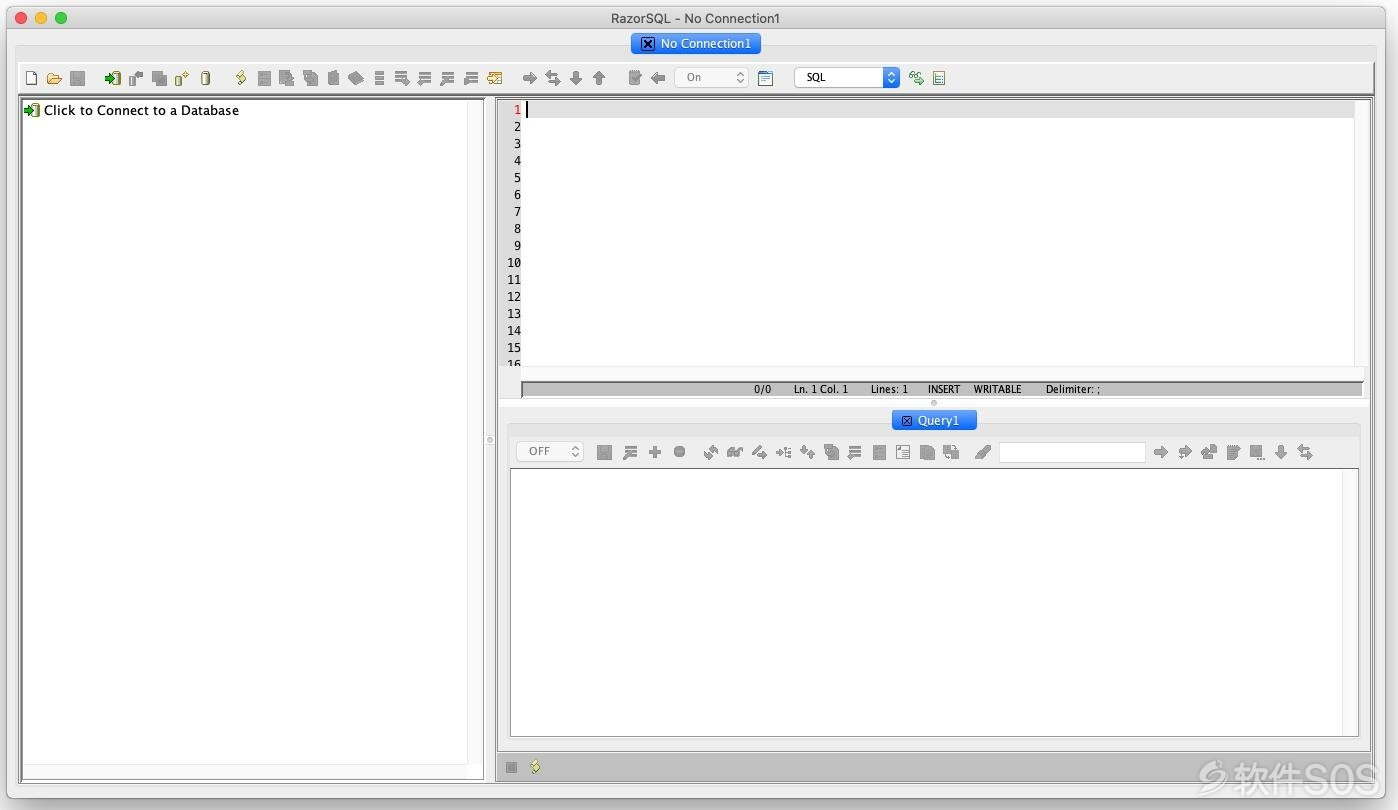Click the green zoom button of the window

[61, 18]
